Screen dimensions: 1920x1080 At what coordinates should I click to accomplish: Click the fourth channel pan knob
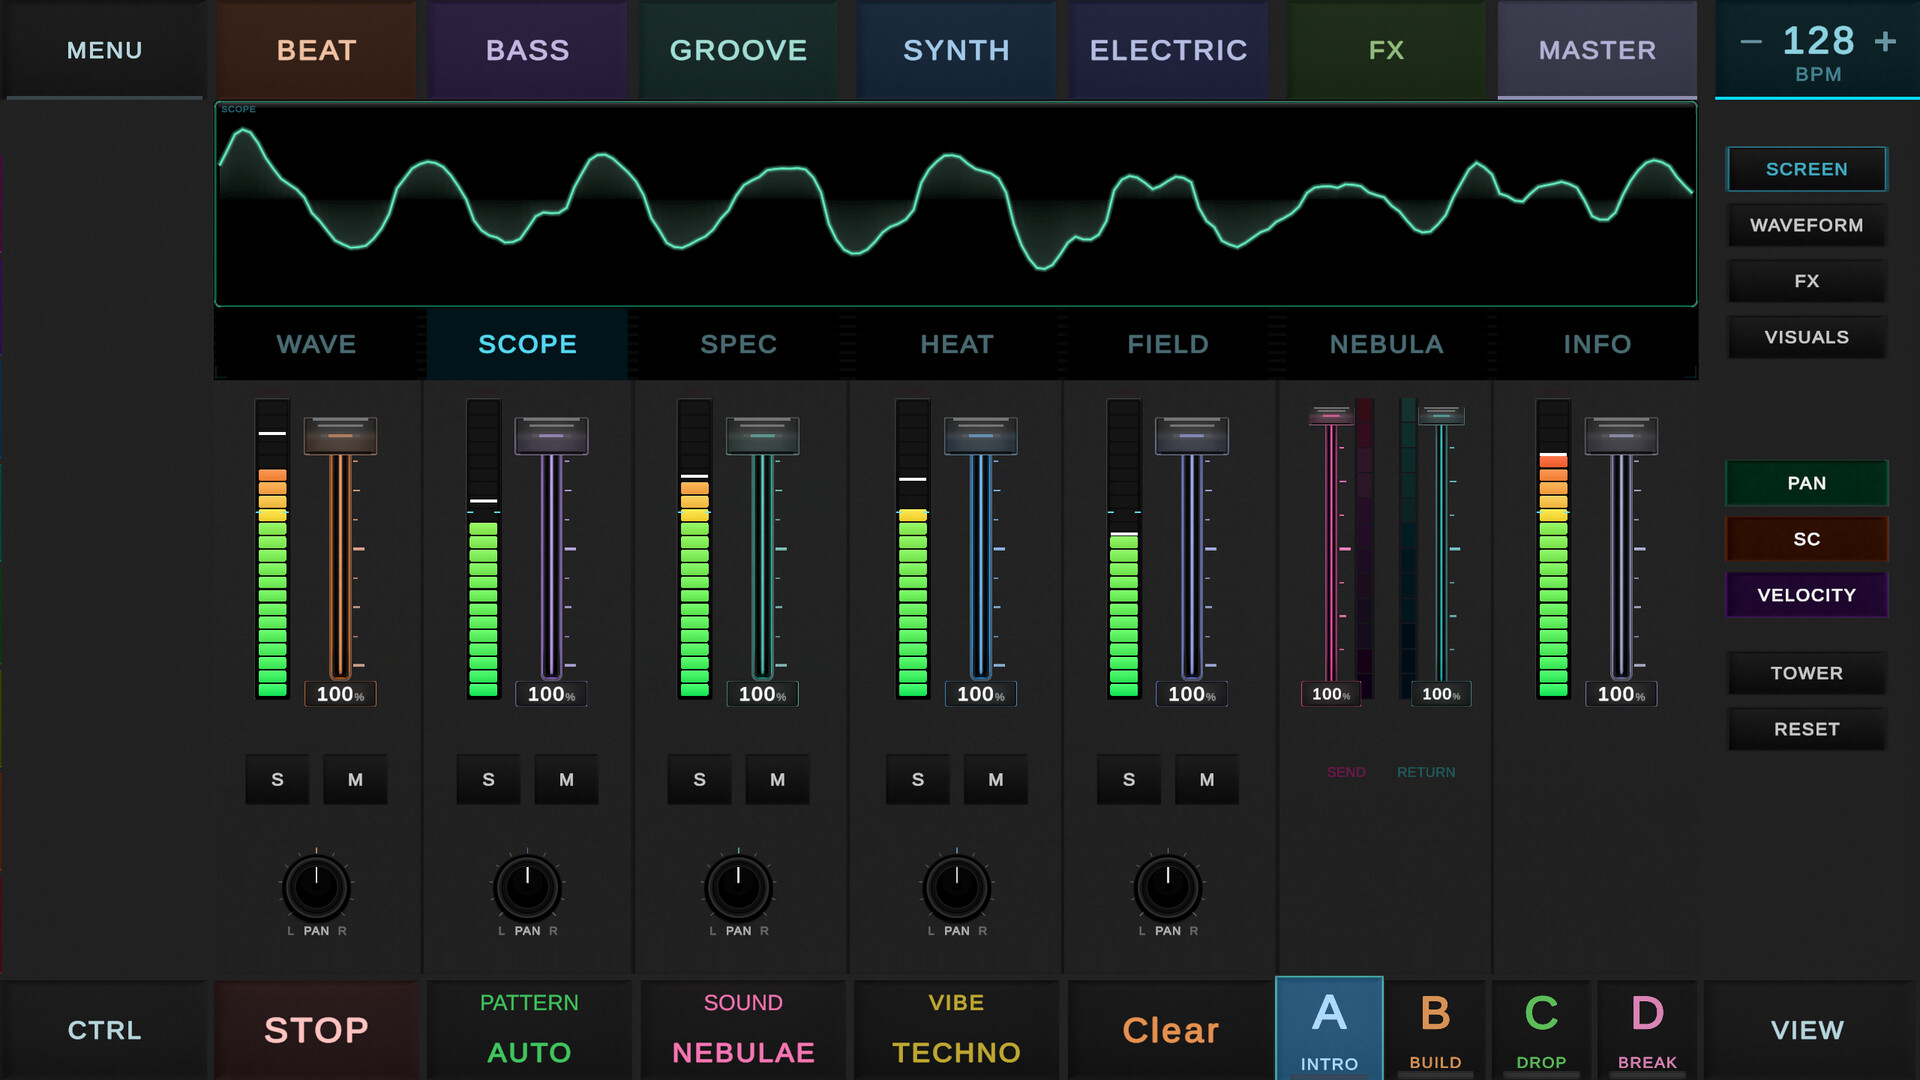click(x=956, y=888)
